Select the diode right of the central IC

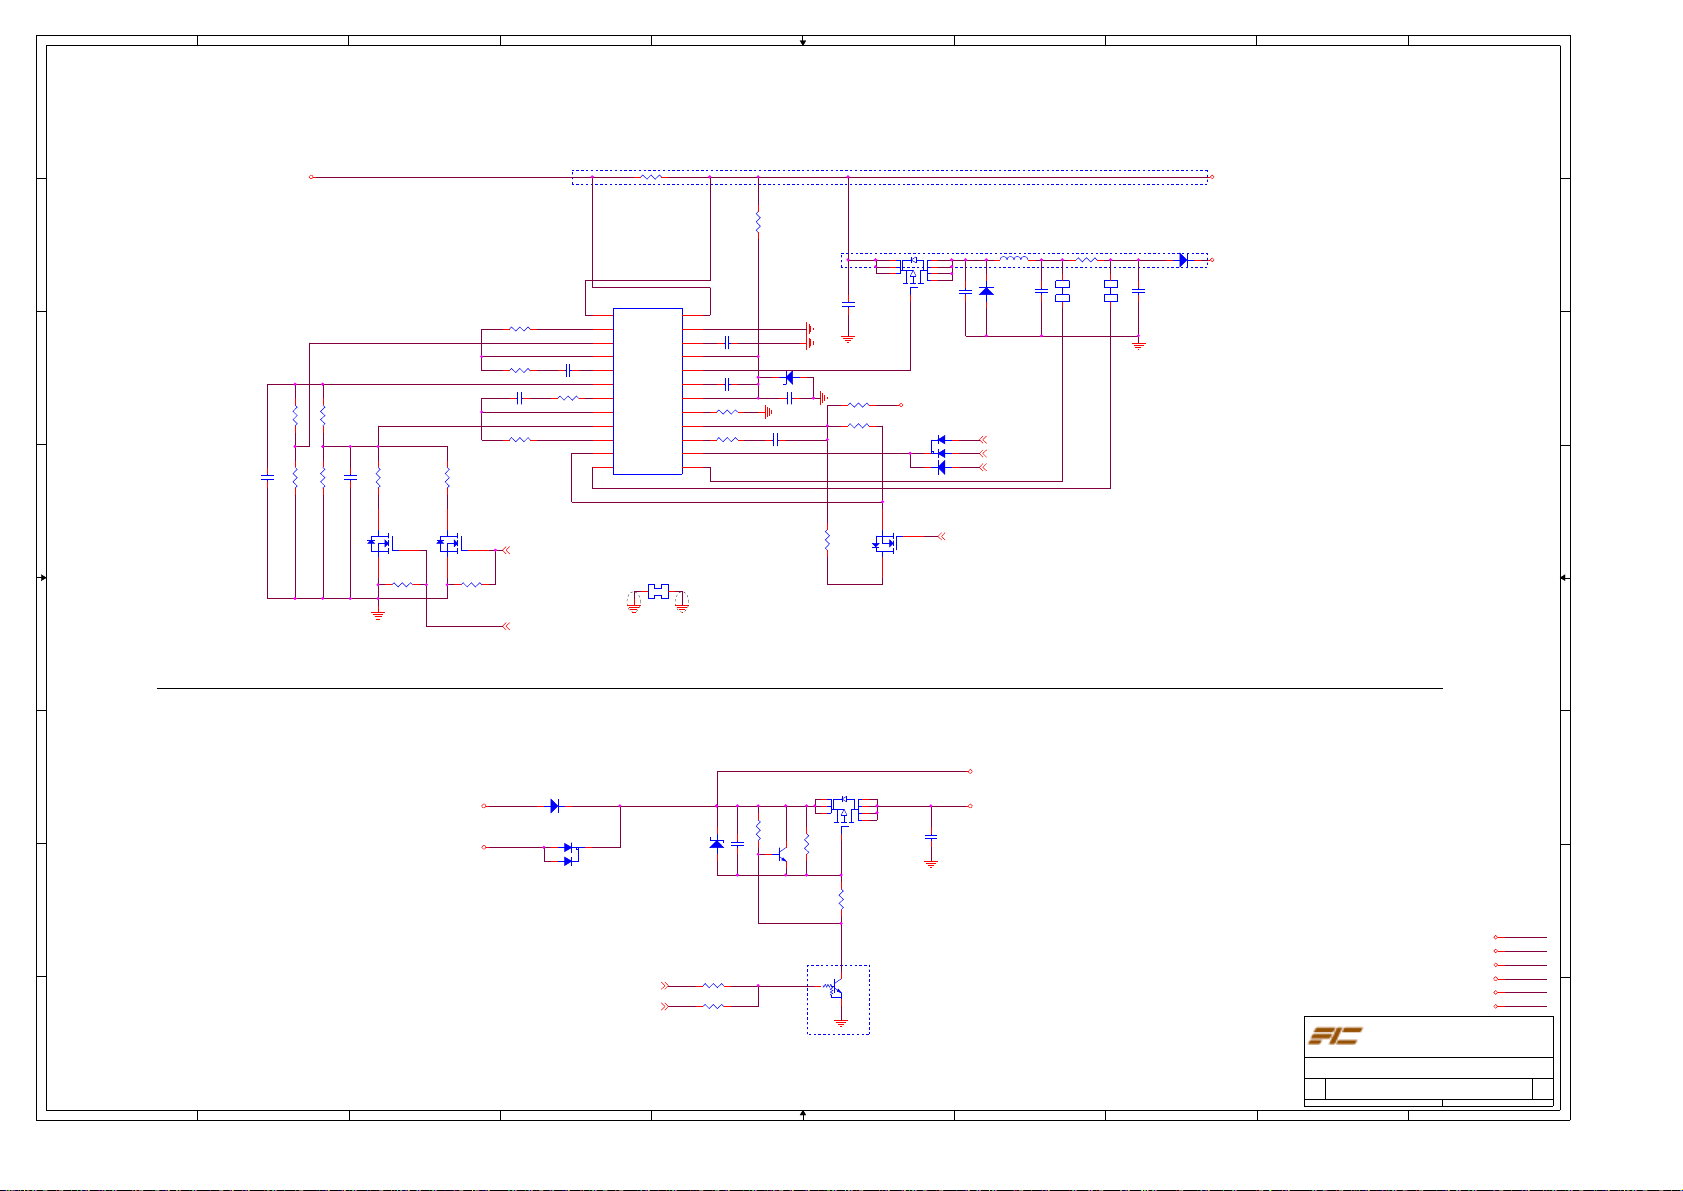point(788,378)
